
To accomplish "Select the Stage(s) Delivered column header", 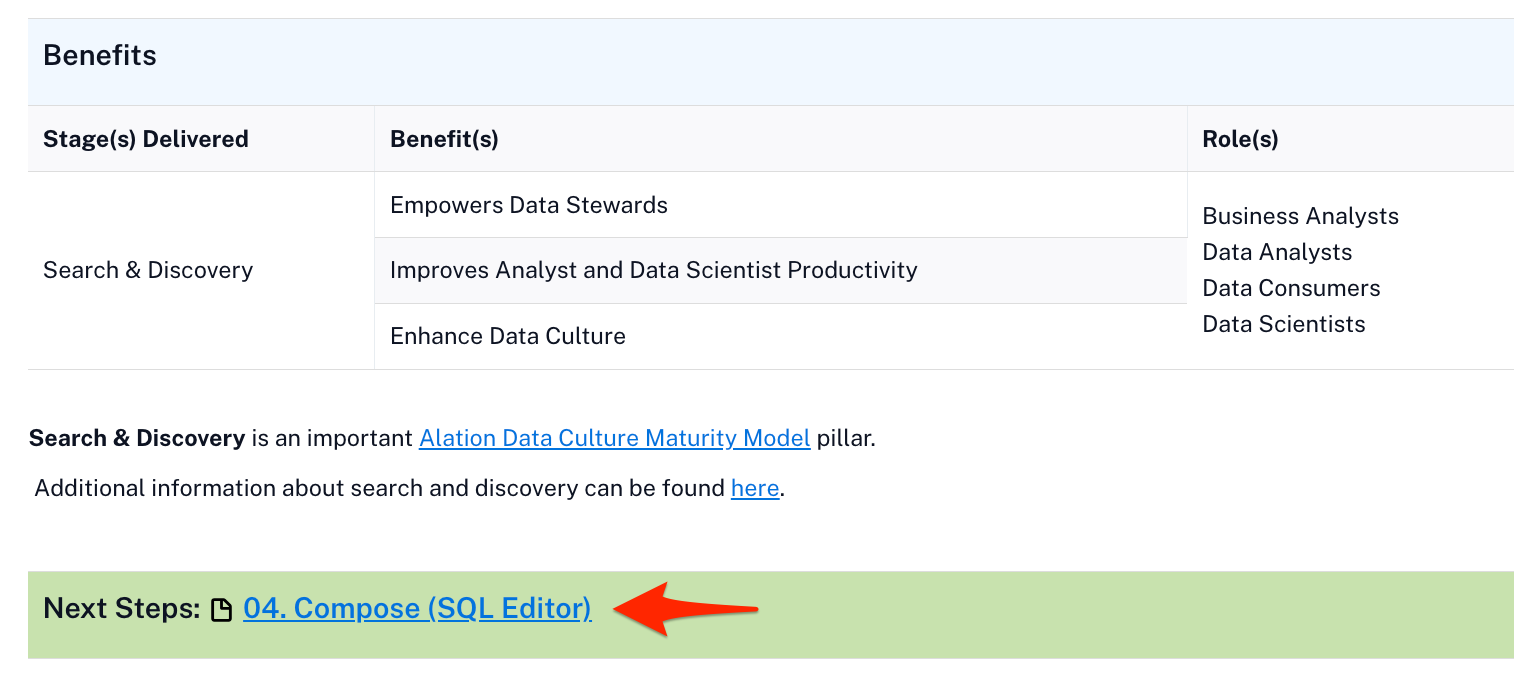I will click(146, 139).
